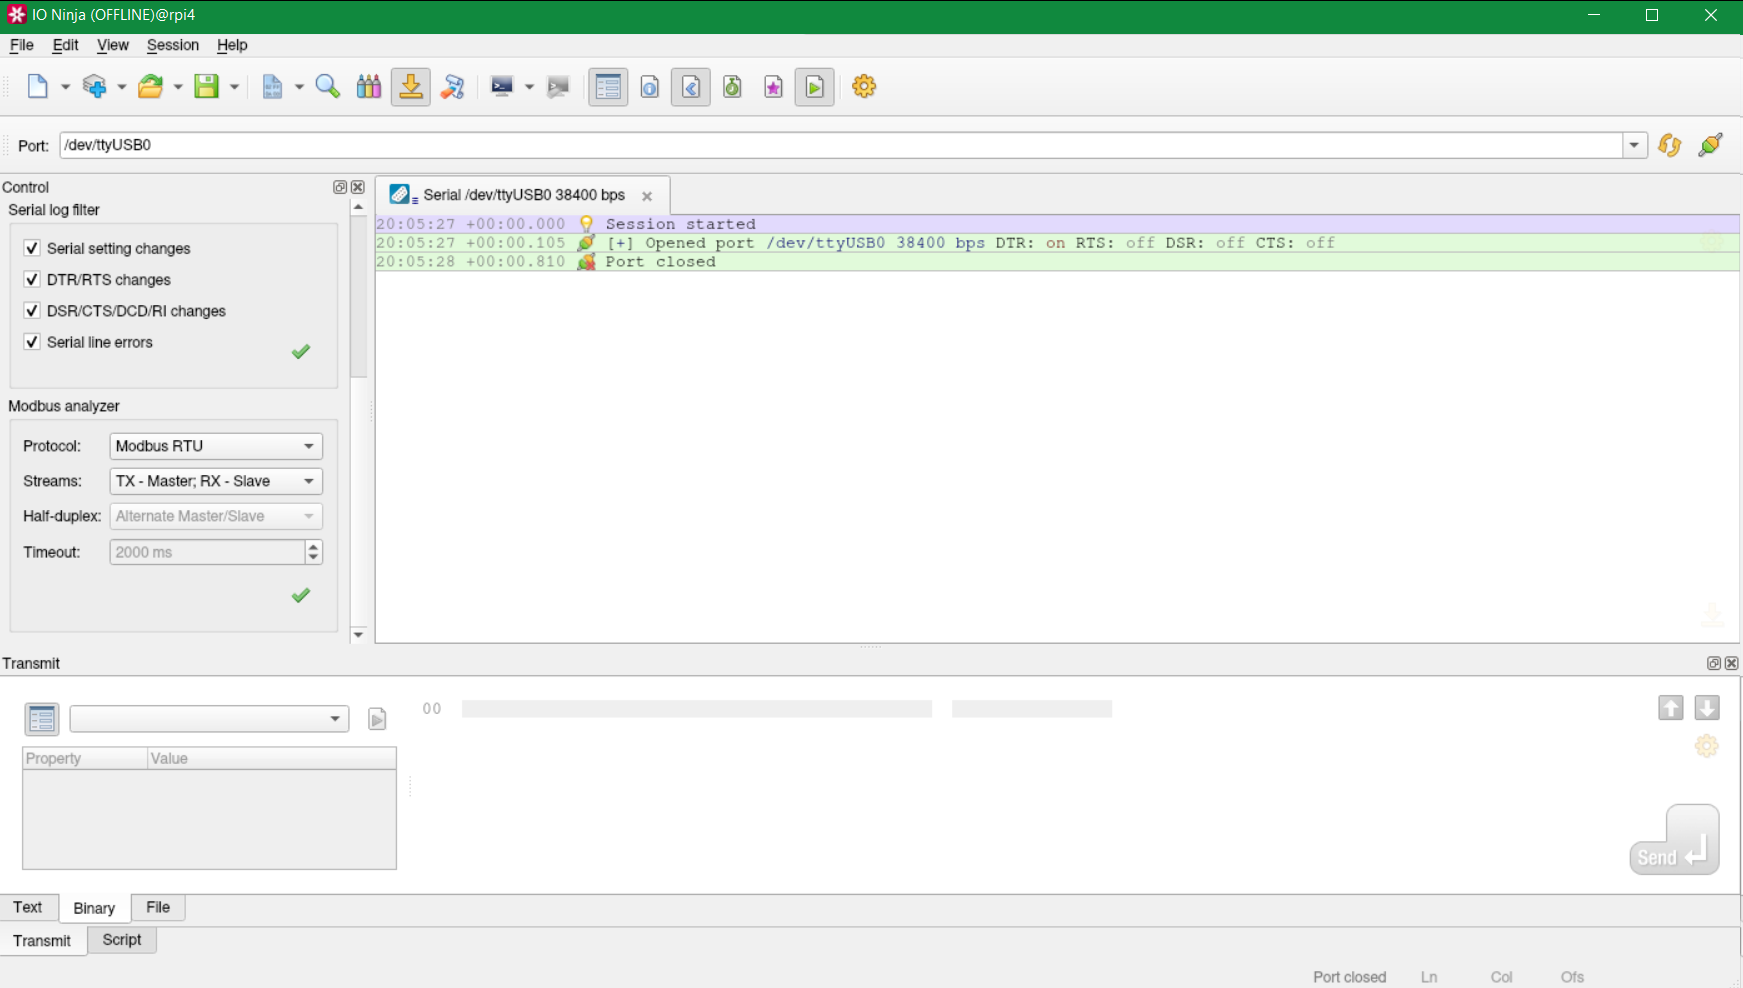Clear the log with the eraser icon
Viewport: 1743px width, 988px height.
point(453,87)
